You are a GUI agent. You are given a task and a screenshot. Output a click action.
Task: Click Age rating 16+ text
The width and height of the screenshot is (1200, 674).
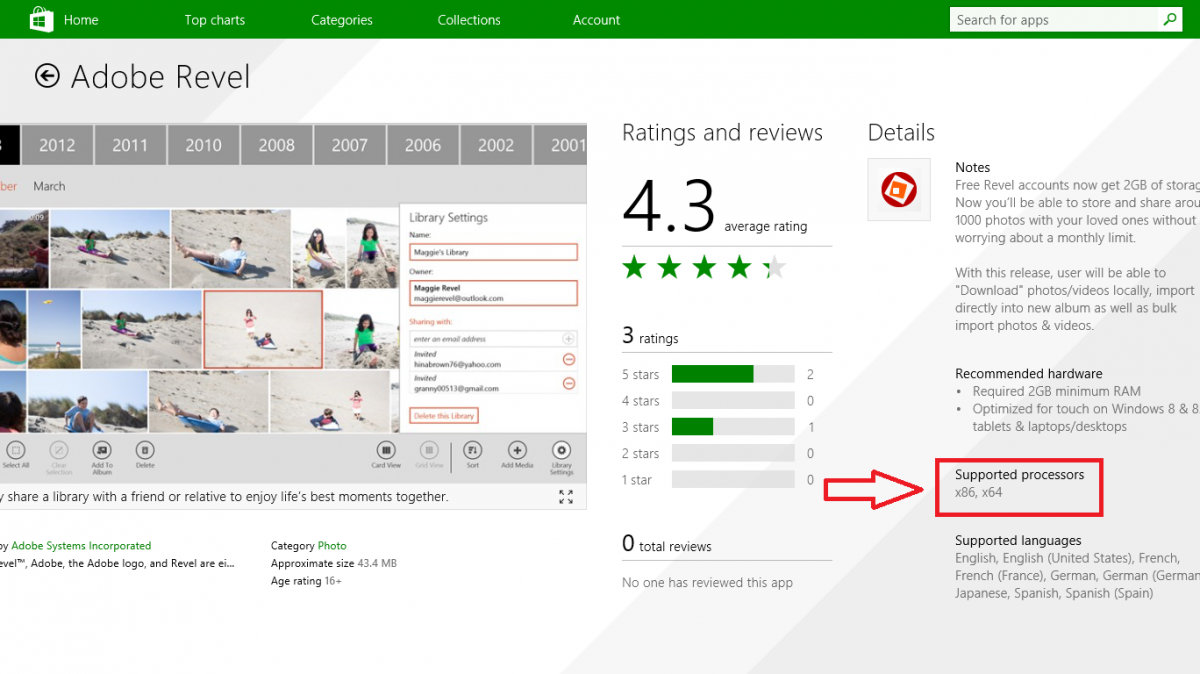(306, 581)
